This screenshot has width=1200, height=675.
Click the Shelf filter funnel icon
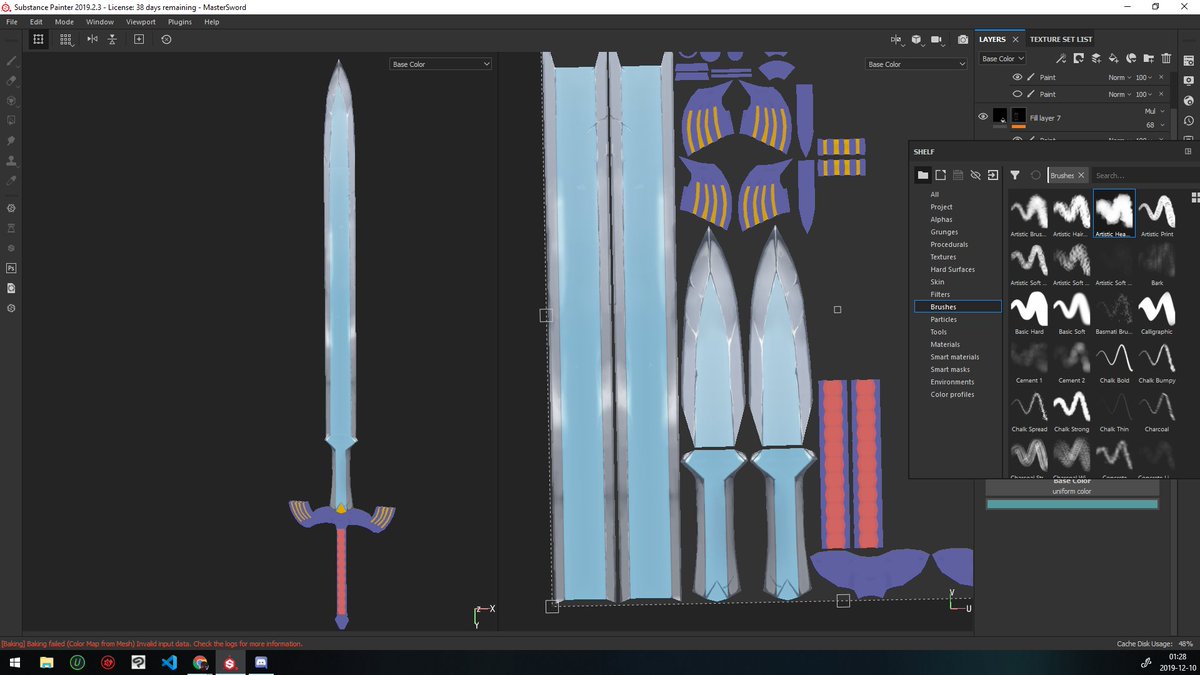[1014, 175]
